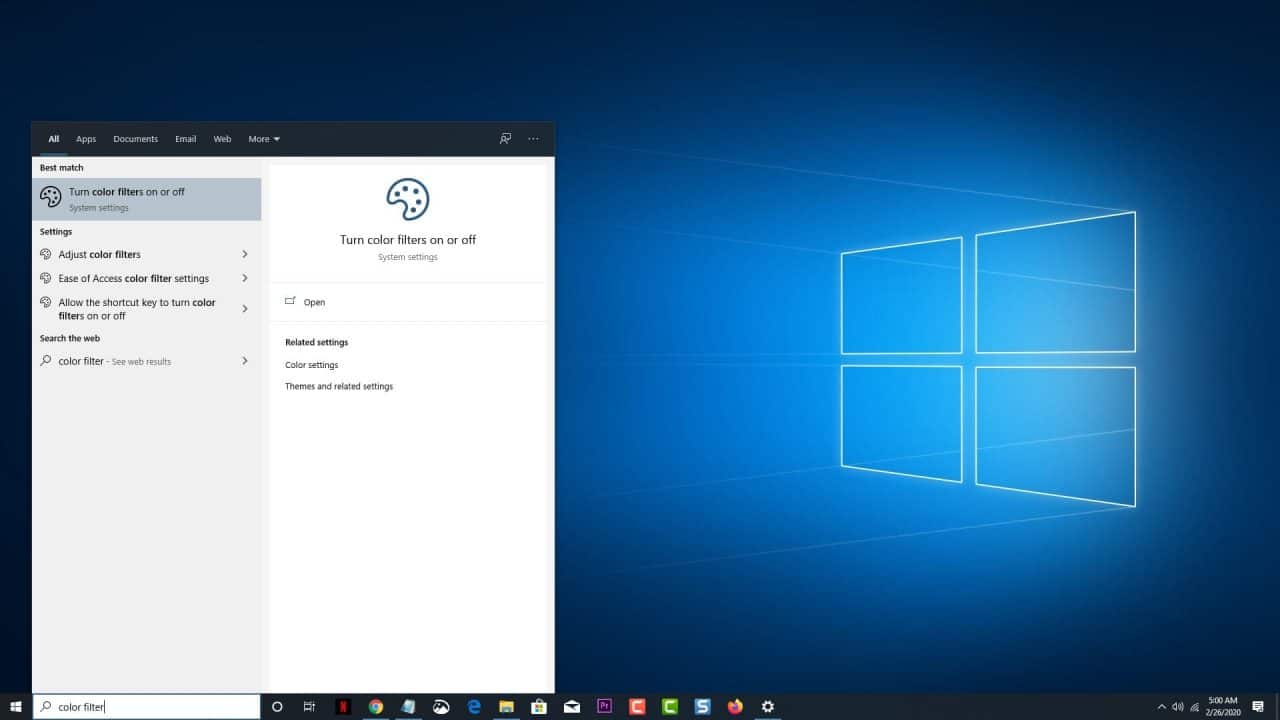Switch to the Web search tab
The height and width of the screenshot is (720, 1280).
coord(222,139)
